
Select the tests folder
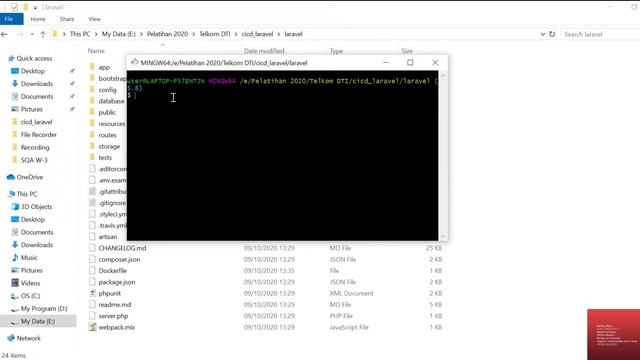click(x=105, y=158)
